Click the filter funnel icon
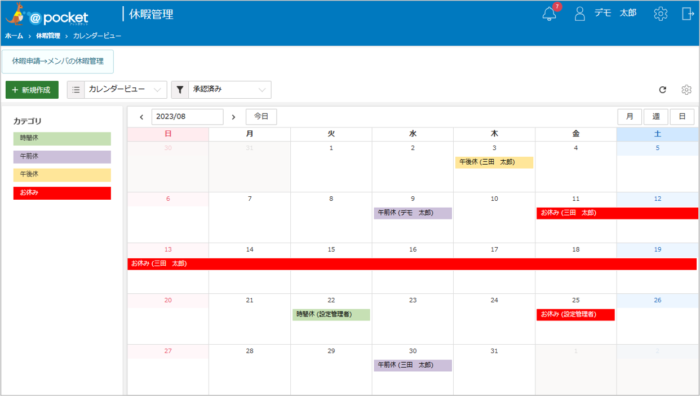This screenshot has width=700, height=396. pos(179,90)
